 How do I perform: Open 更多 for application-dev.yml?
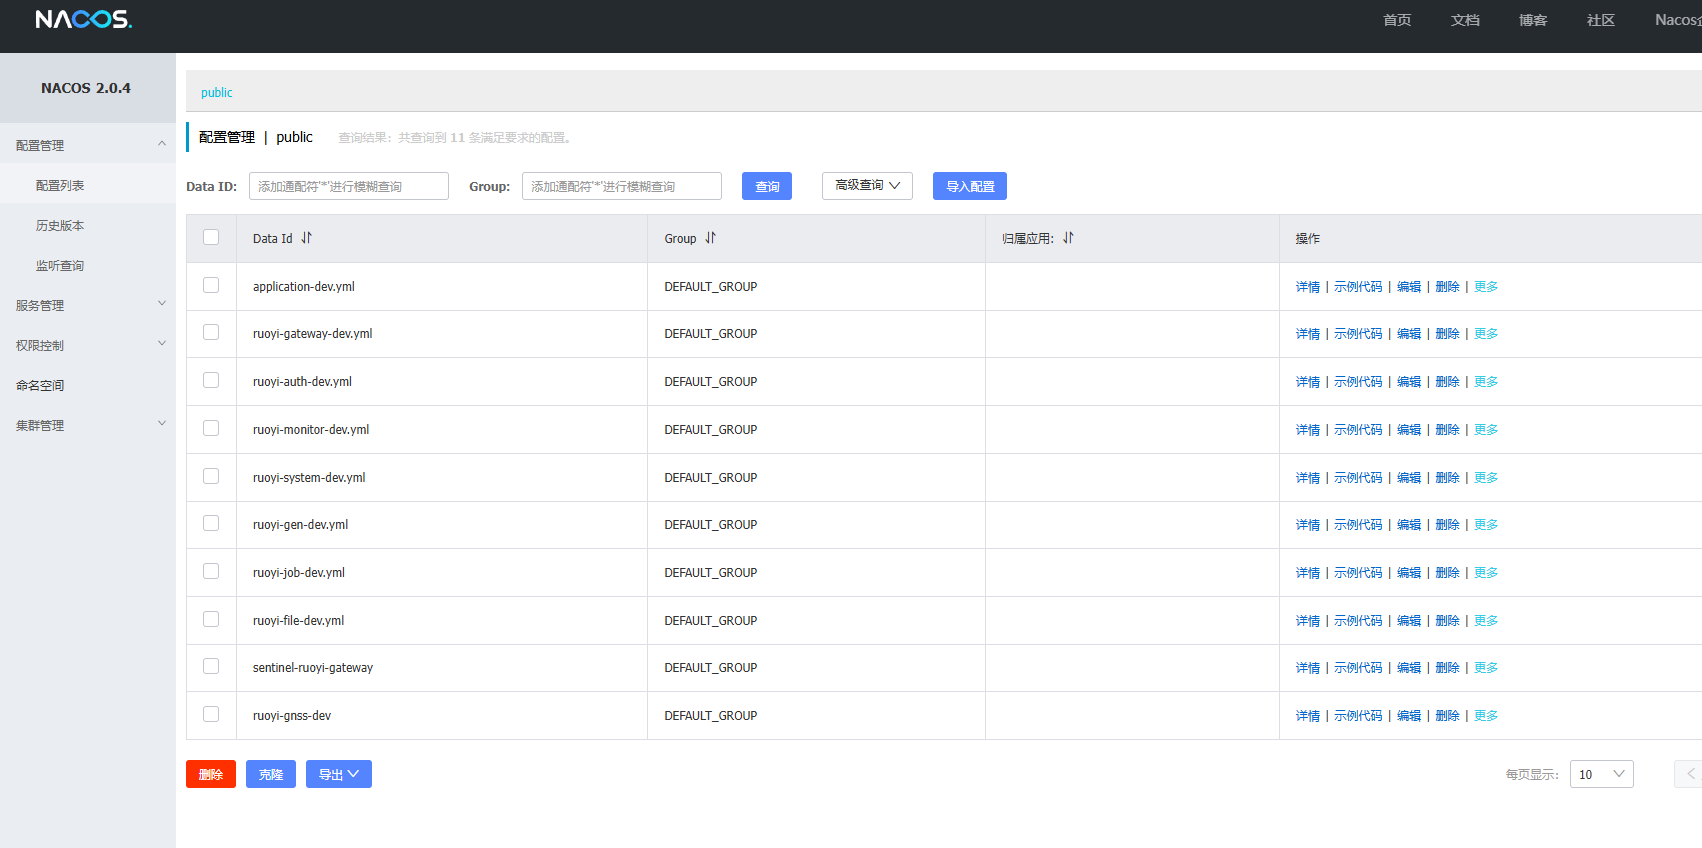[1486, 287]
